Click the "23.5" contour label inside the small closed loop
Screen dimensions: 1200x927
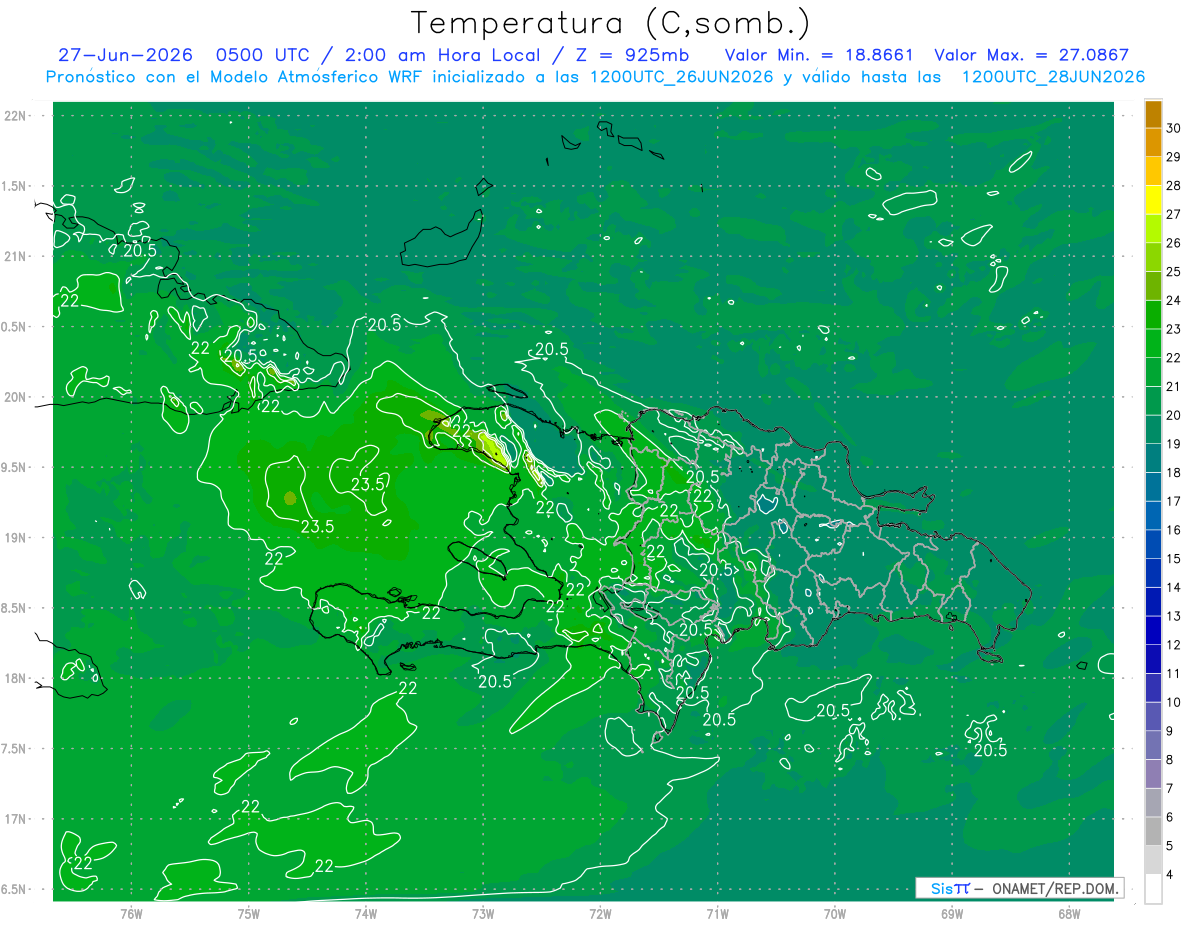pyautogui.click(x=368, y=484)
